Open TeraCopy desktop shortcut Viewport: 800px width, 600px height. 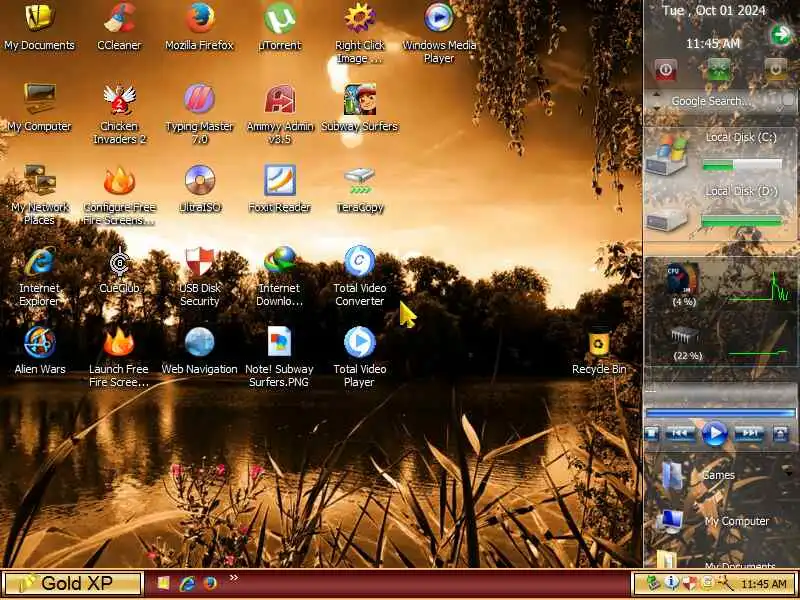point(360,188)
